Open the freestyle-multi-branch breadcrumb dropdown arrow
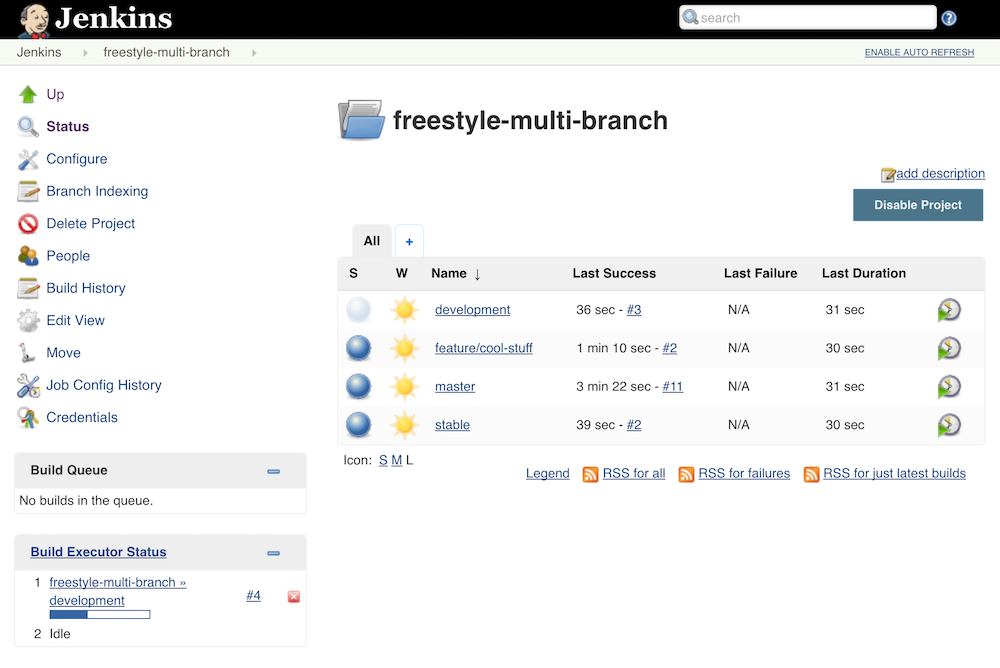Image resolution: width=1000 pixels, height=668 pixels. pyautogui.click(x=254, y=53)
